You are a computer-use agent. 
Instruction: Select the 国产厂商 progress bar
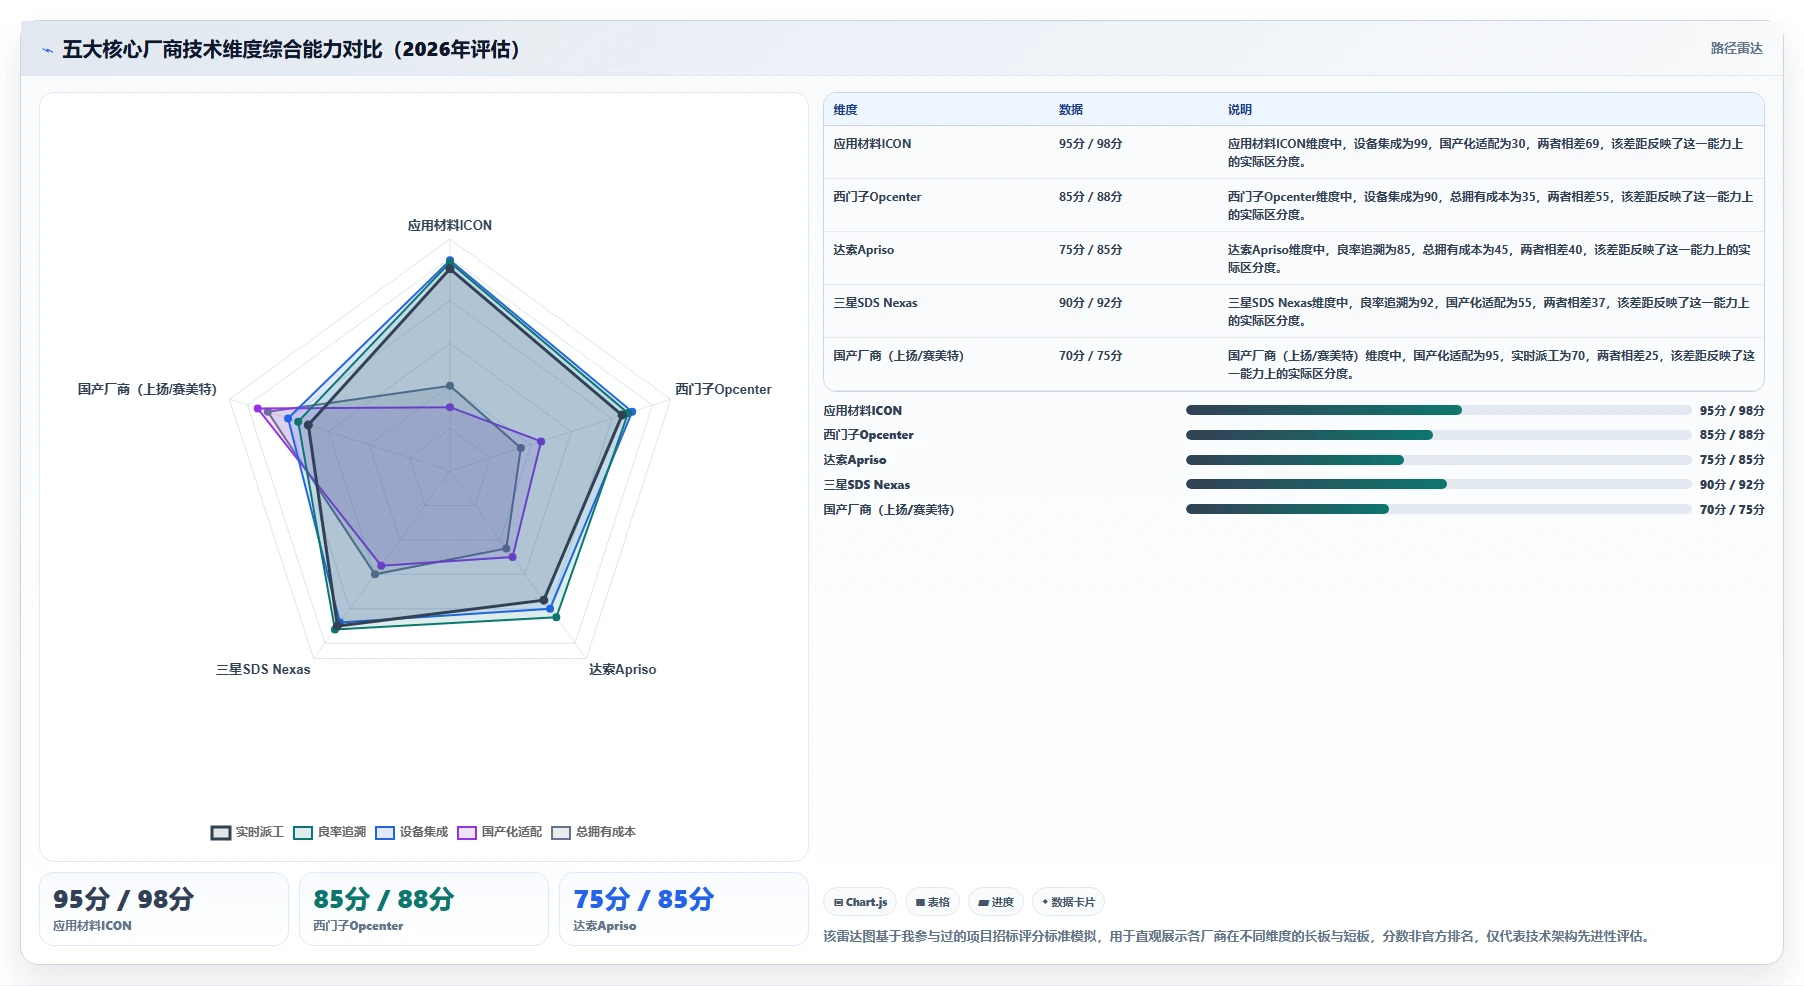pos(1438,509)
